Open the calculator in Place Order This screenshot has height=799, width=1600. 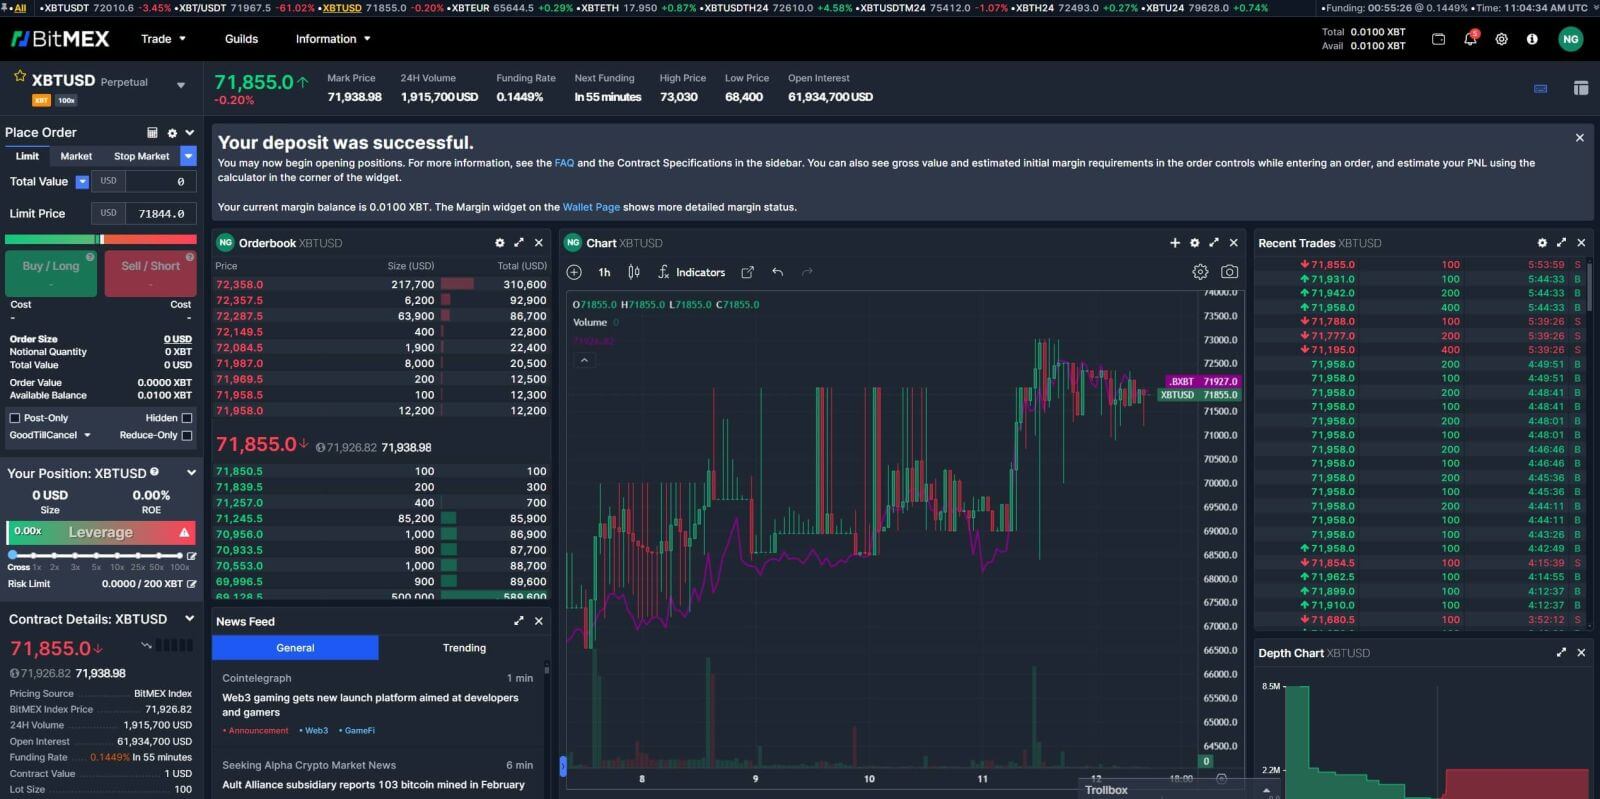[x=152, y=133]
